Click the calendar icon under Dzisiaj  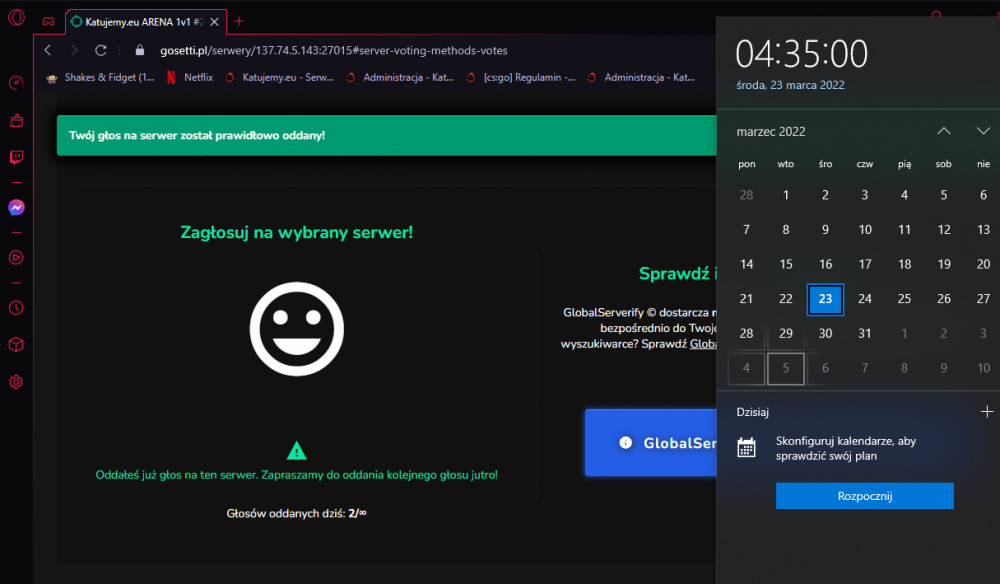(x=746, y=448)
